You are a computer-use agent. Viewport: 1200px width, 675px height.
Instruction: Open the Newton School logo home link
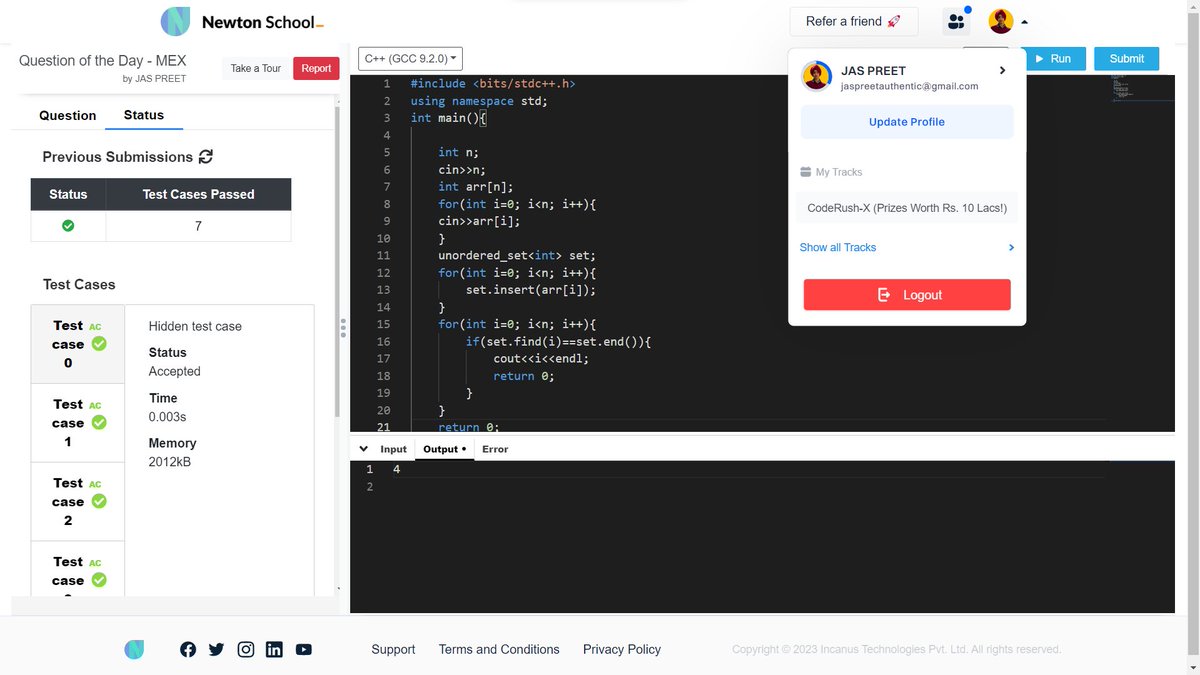pyautogui.click(x=242, y=21)
